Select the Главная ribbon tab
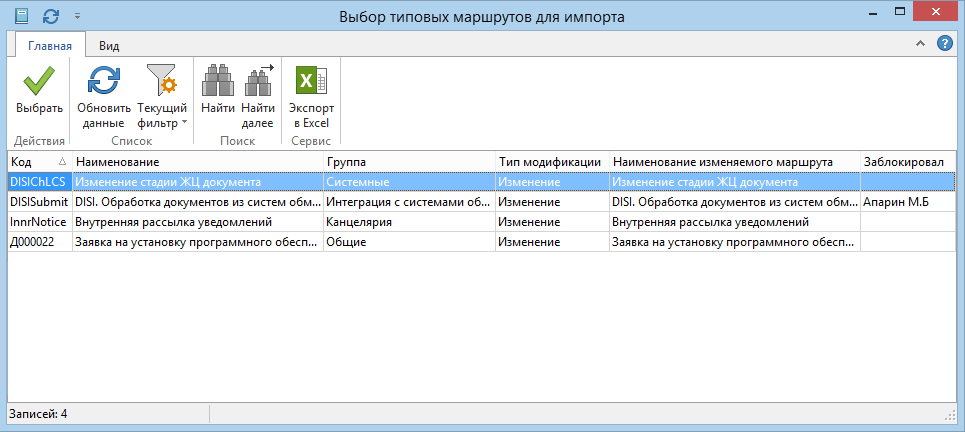 (x=50, y=46)
